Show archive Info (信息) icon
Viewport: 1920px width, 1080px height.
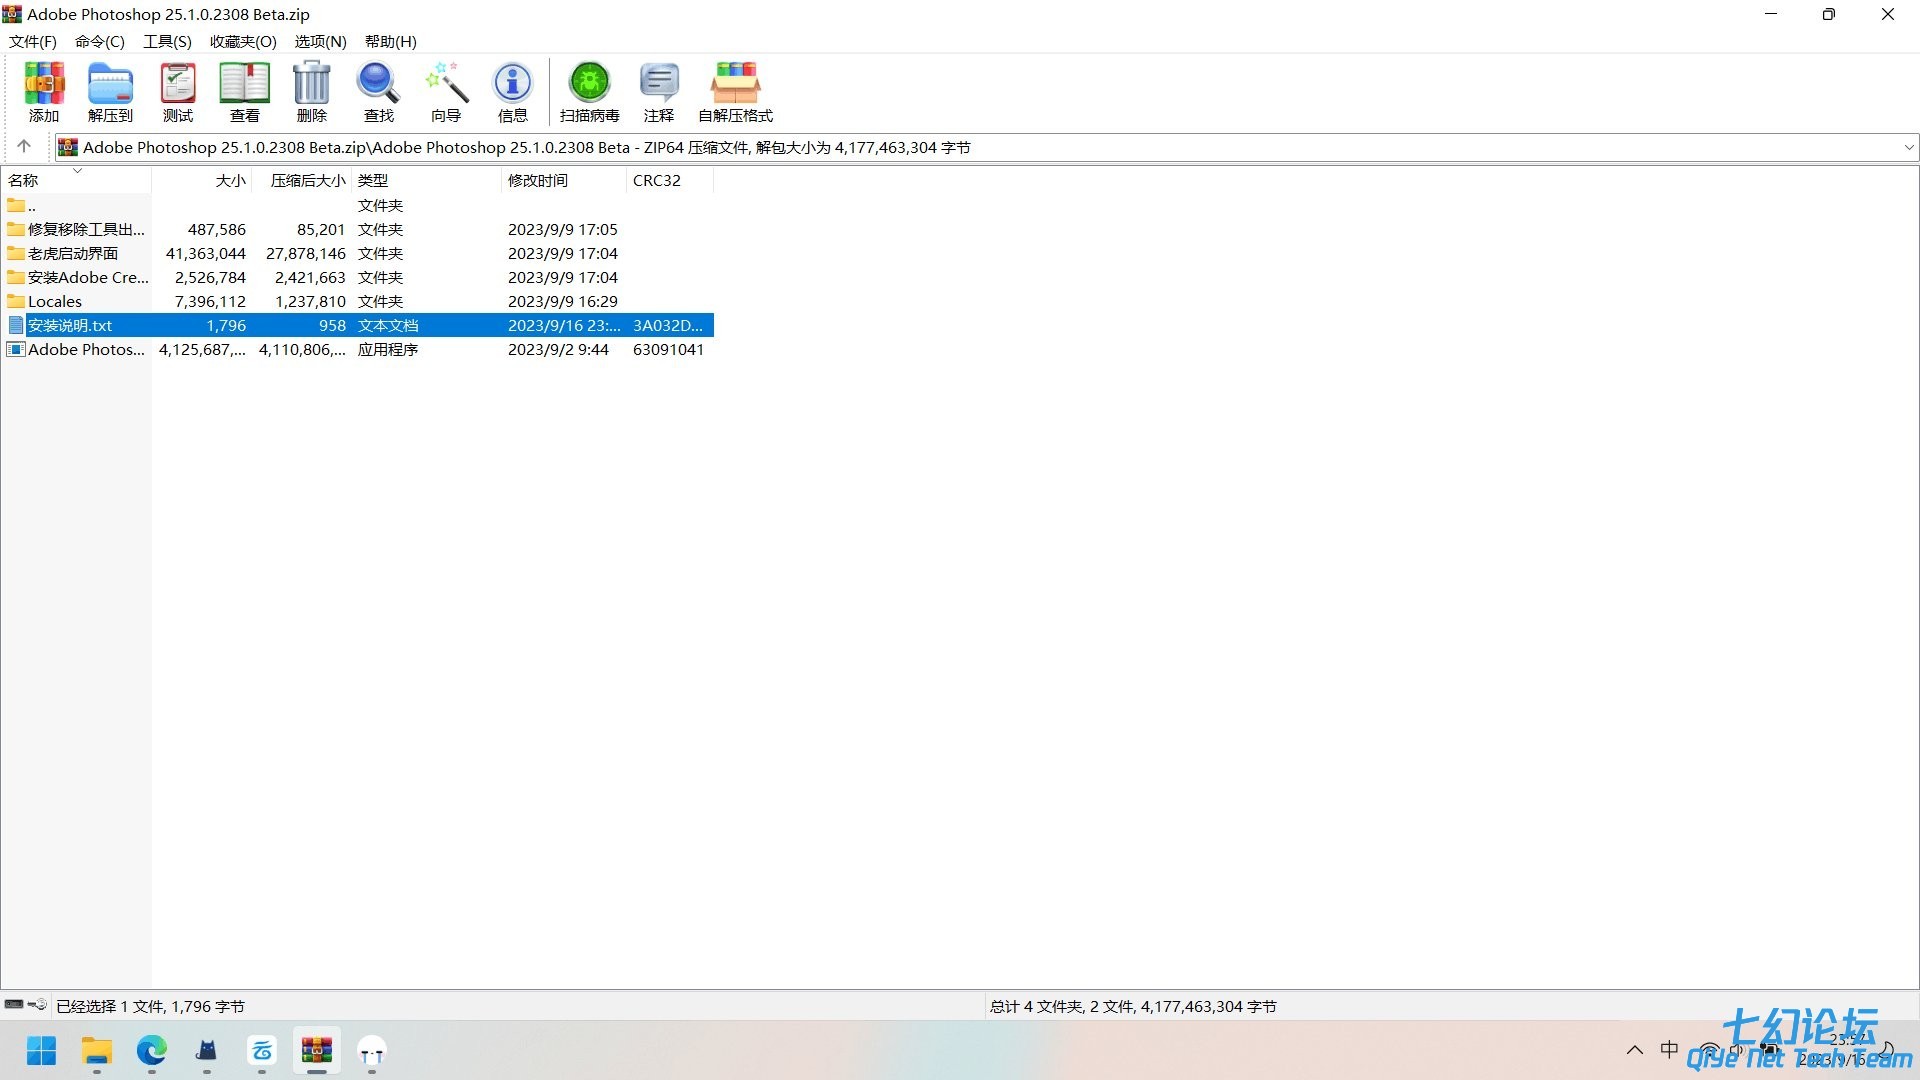tap(513, 92)
